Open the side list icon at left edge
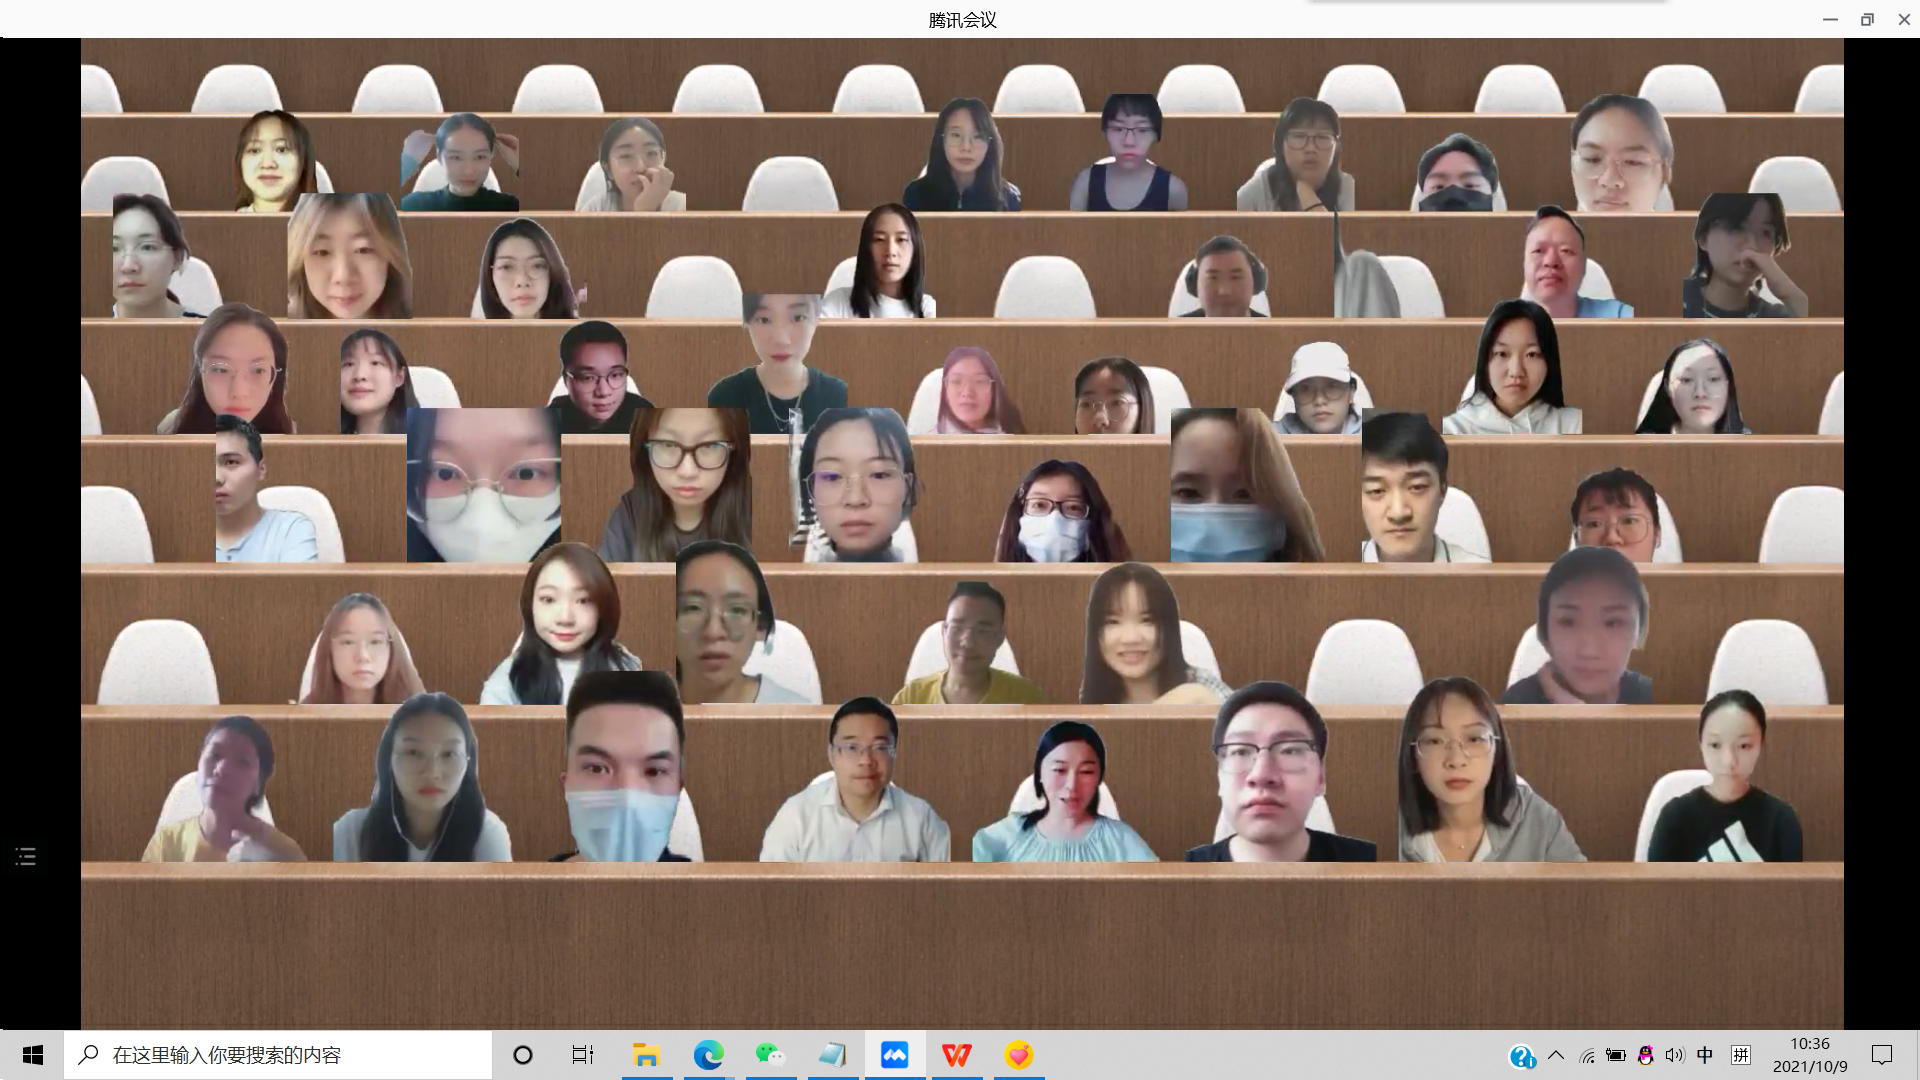The width and height of the screenshot is (1920, 1080). tap(26, 856)
